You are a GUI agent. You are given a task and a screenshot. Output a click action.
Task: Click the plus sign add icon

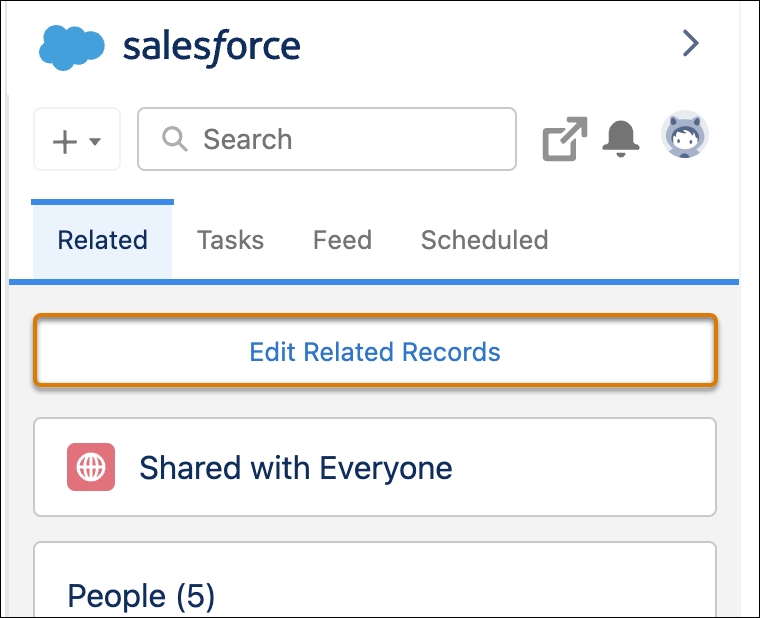pos(65,142)
